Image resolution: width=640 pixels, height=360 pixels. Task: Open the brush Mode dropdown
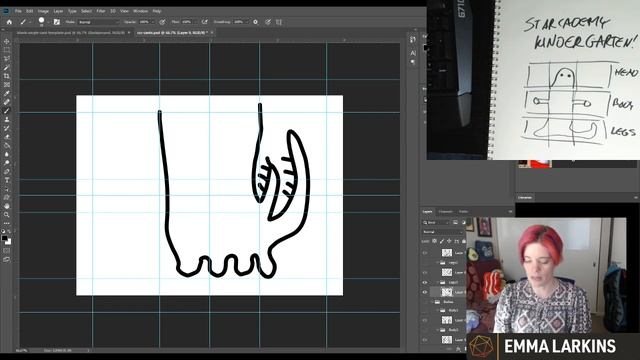98,22
